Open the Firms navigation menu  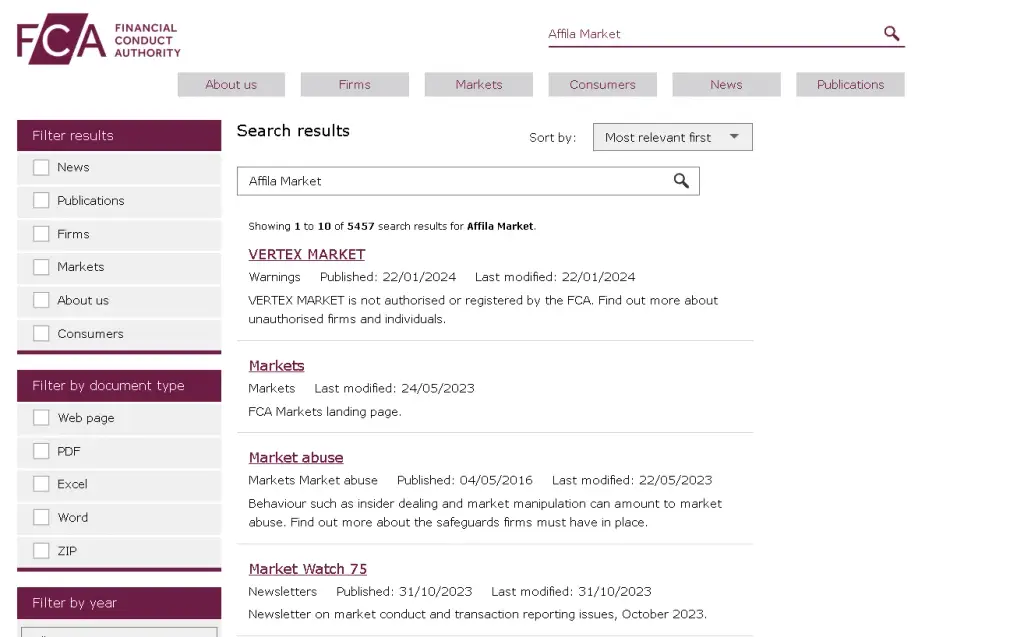(355, 84)
